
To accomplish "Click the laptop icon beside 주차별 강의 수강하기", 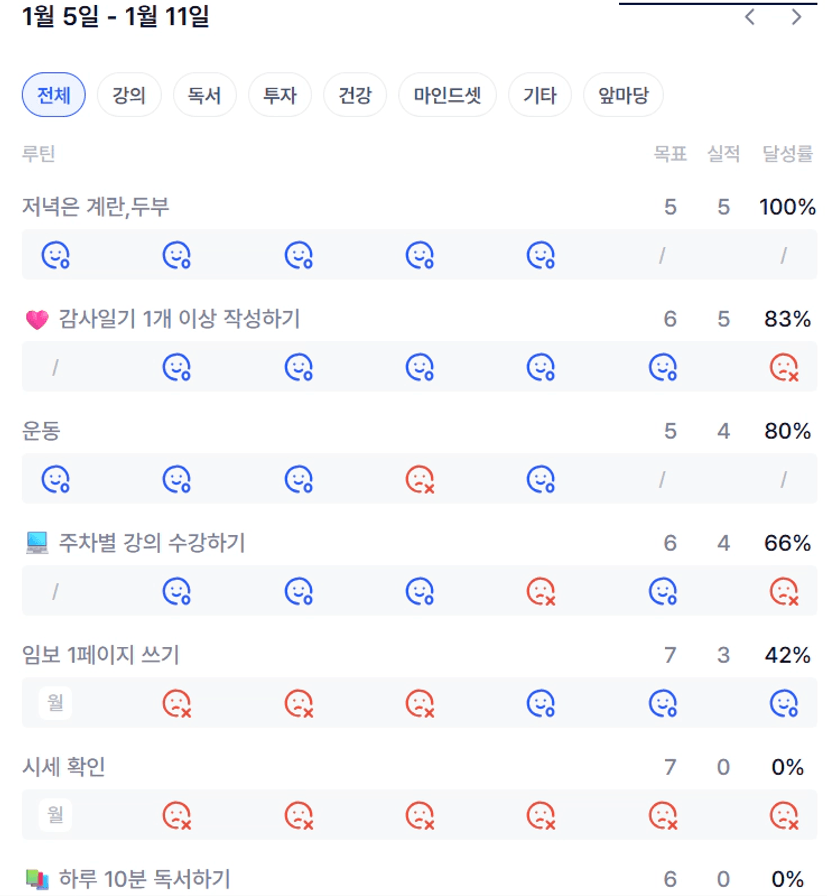I will [36, 543].
